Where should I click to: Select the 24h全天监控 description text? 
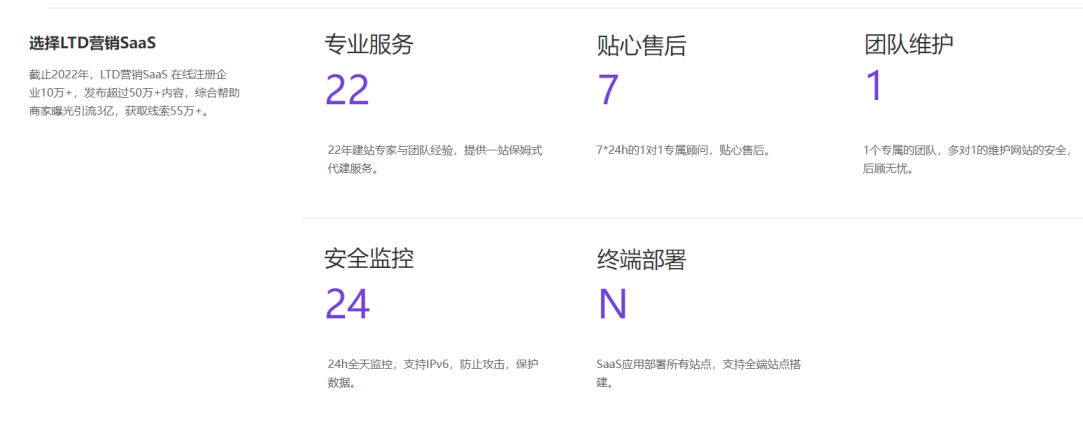coord(432,372)
